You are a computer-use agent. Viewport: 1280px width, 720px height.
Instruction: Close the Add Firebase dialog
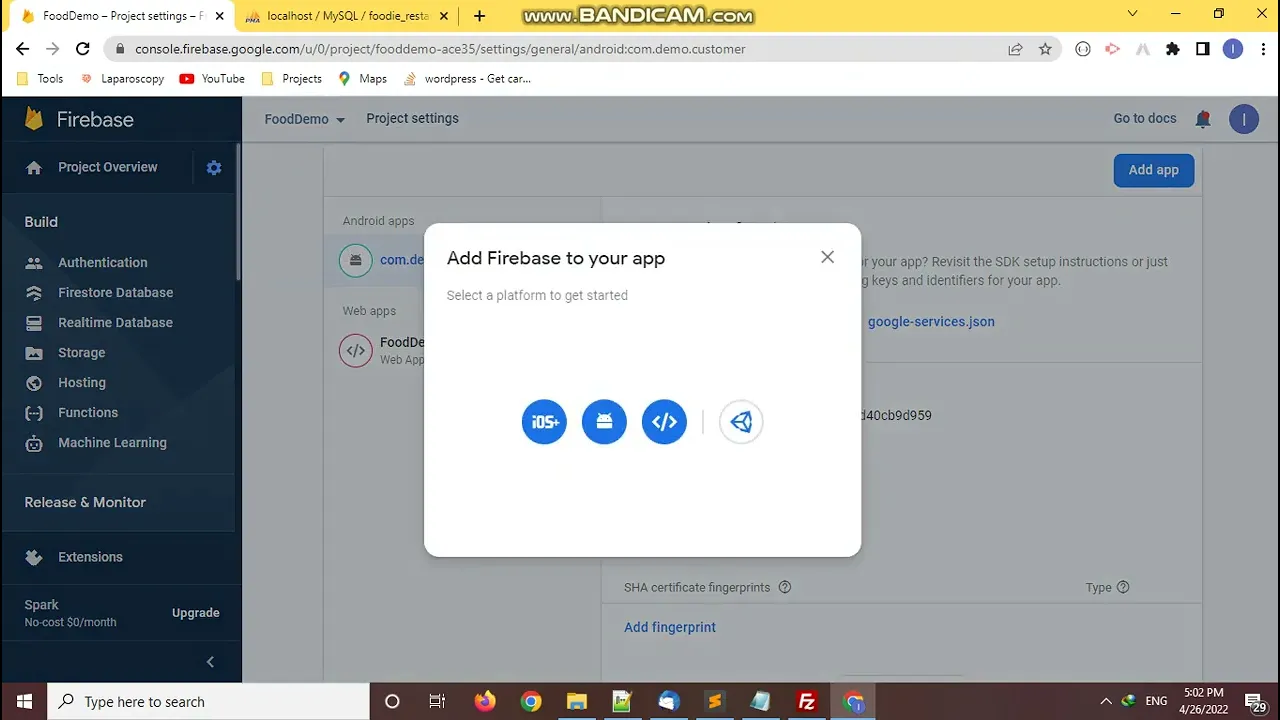pos(827,257)
